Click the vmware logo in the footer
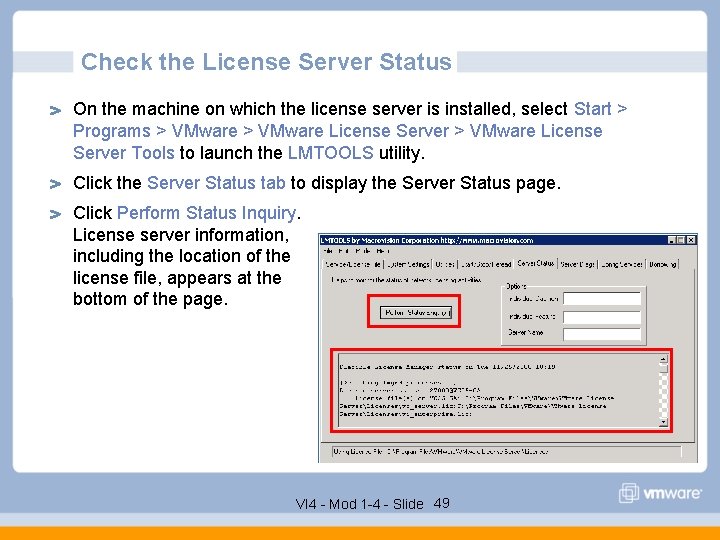 [660, 493]
